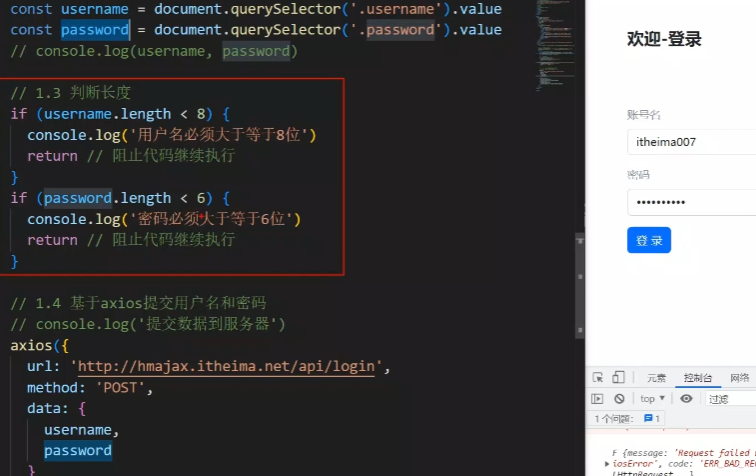
Task: Toggle live expression eye icon
Action: pos(686,398)
